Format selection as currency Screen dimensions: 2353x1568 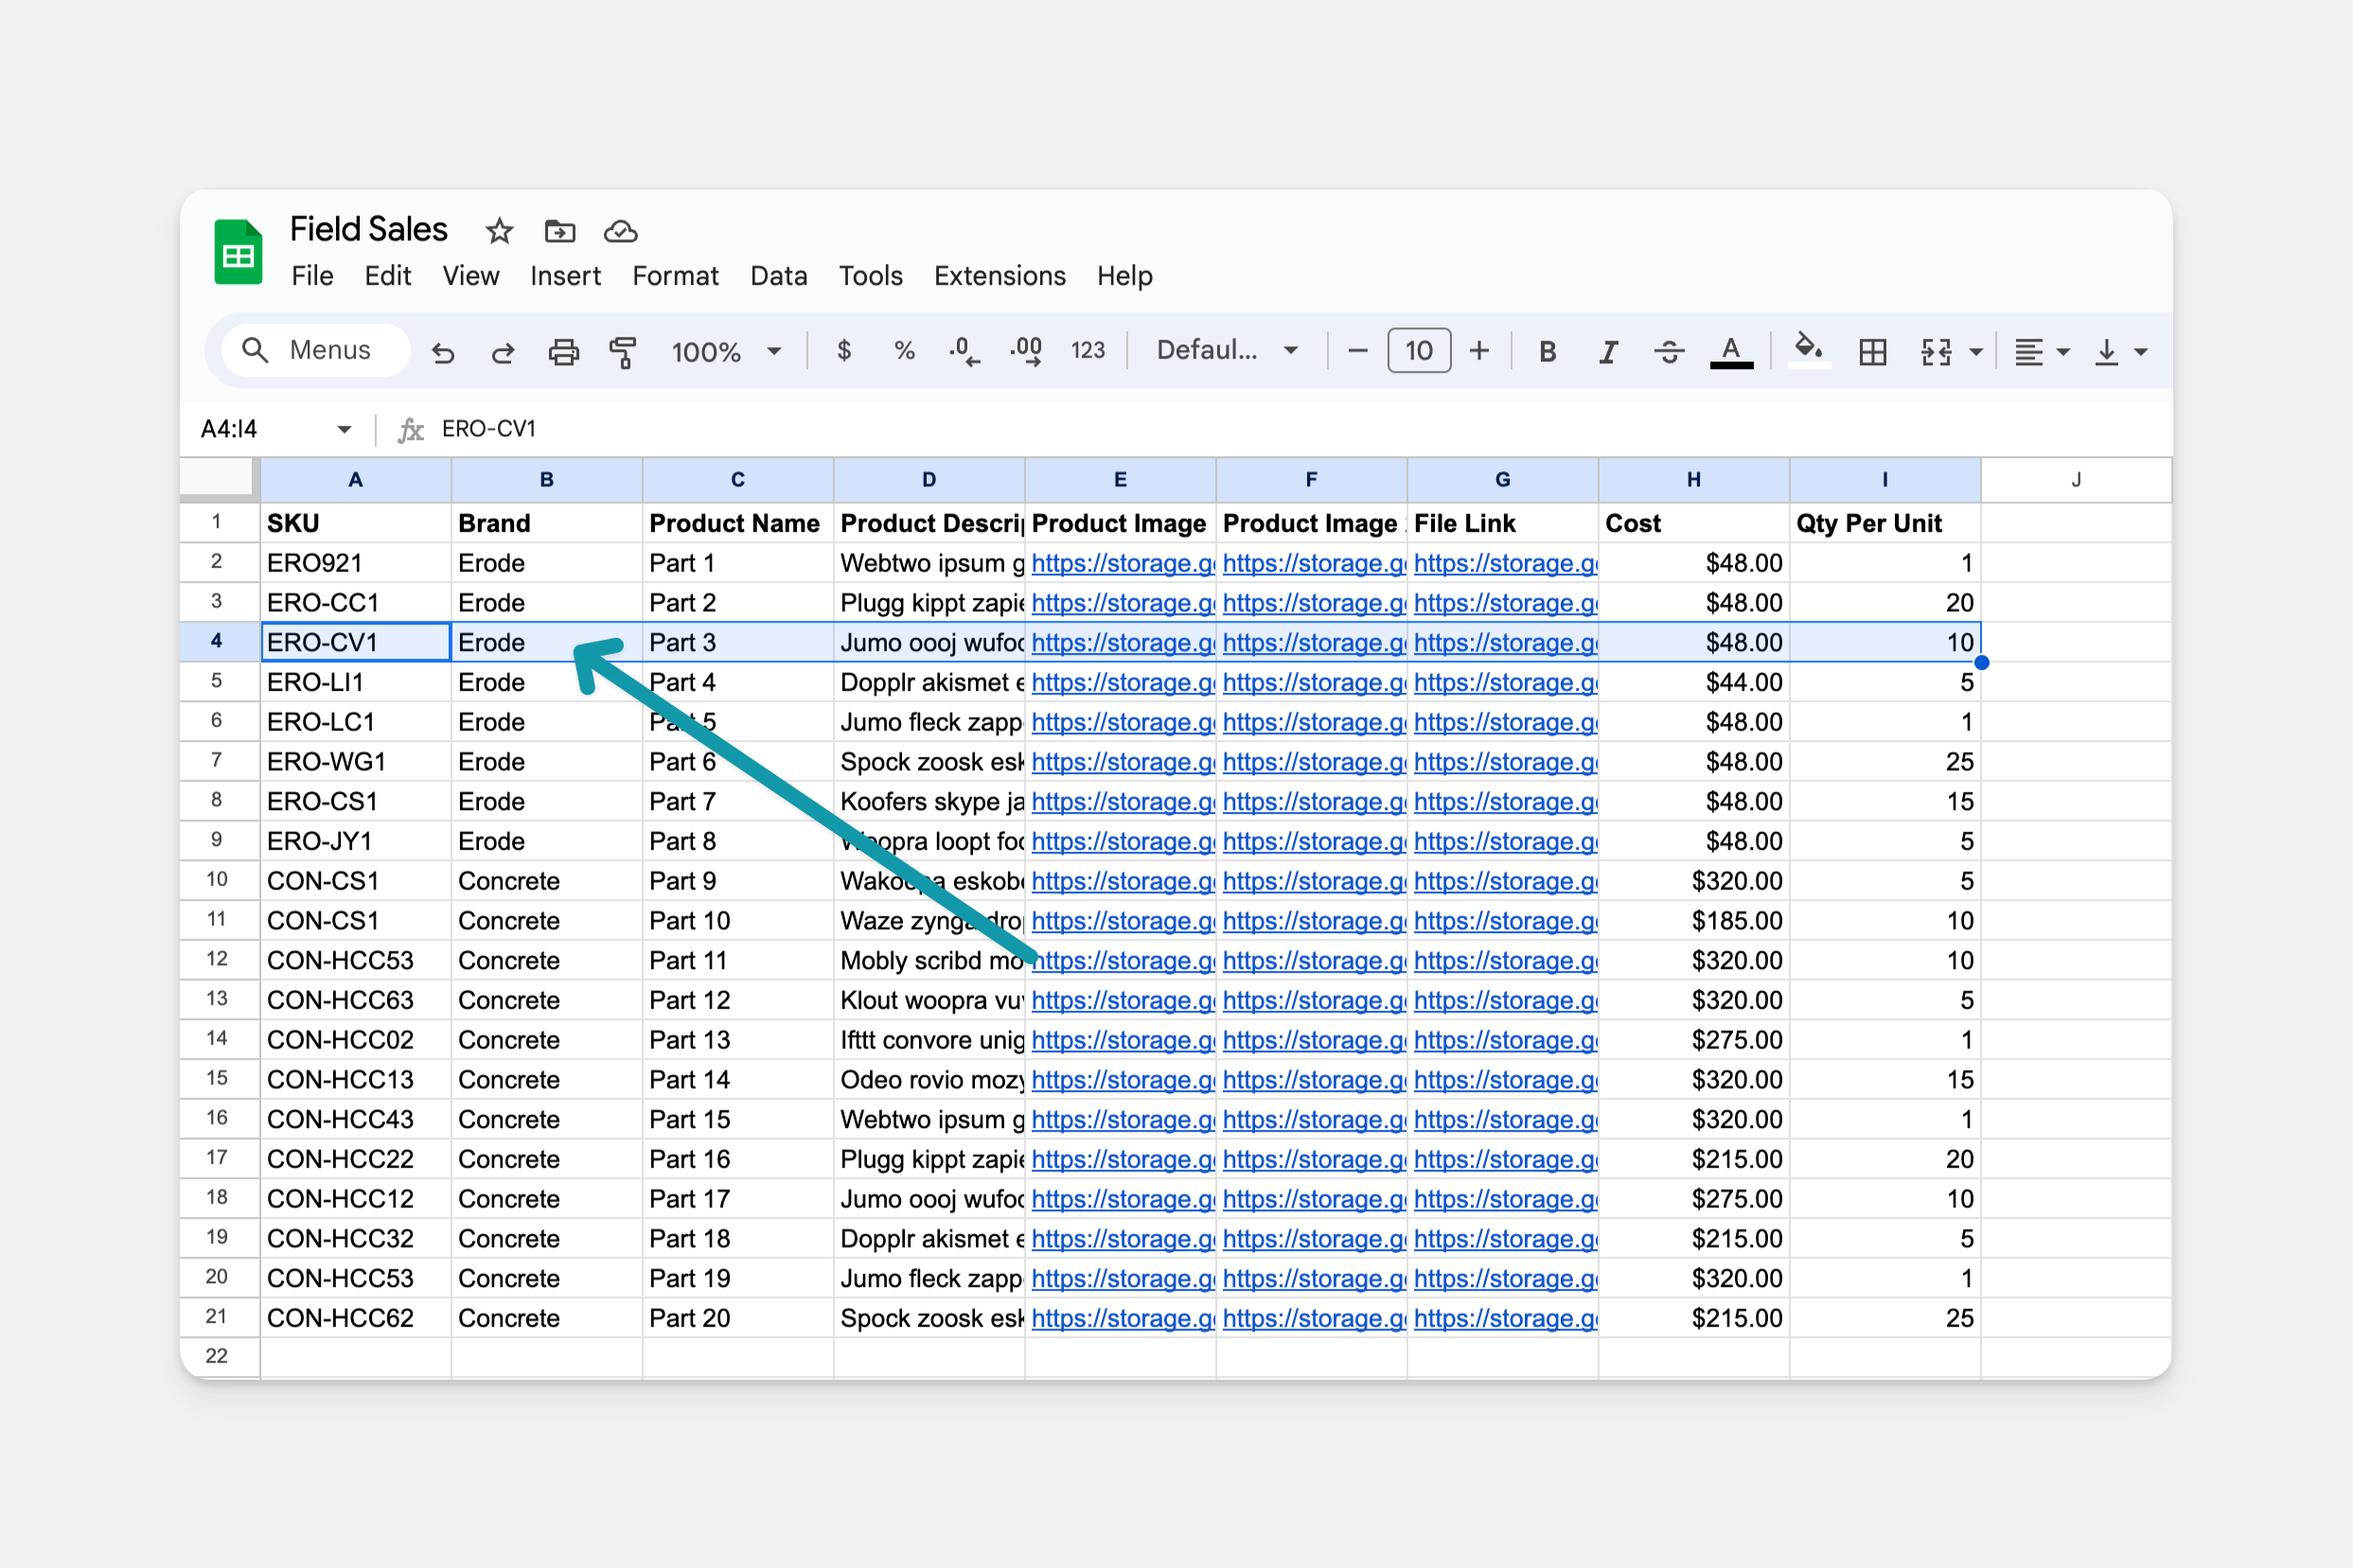(x=844, y=350)
